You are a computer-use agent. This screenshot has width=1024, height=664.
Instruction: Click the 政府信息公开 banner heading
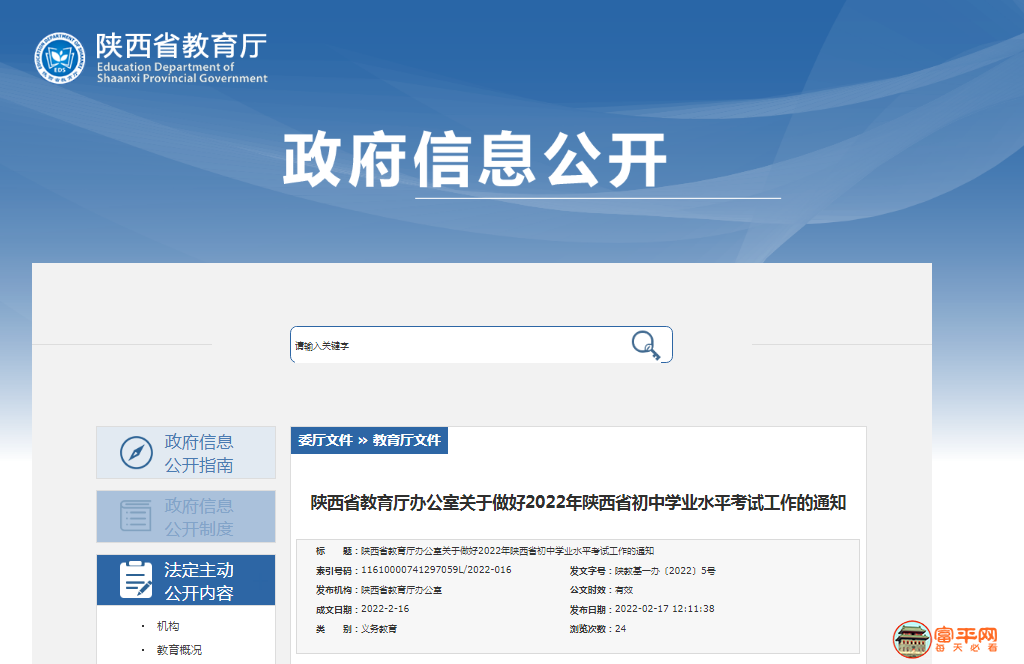[474, 159]
